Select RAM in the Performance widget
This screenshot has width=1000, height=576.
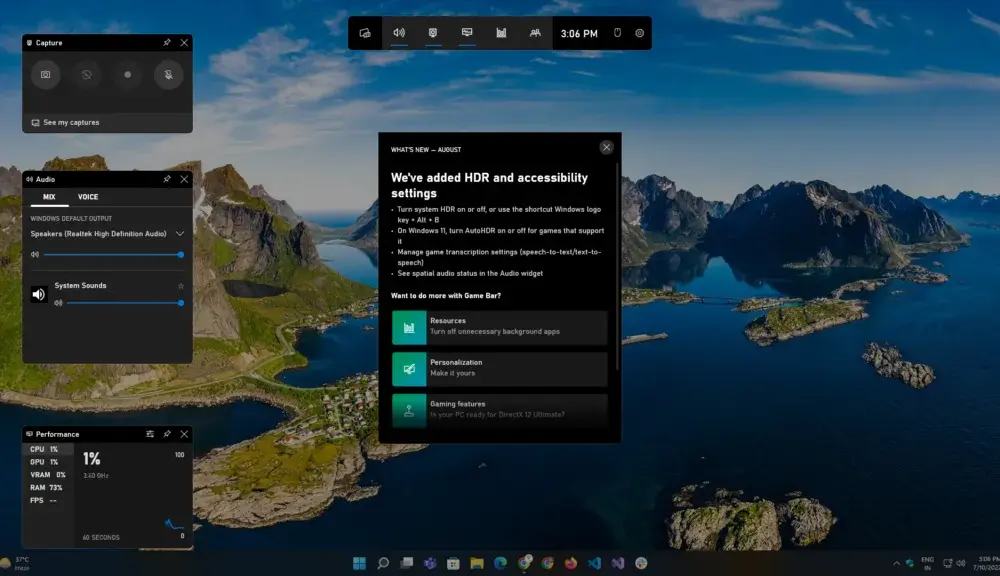click(48, 487)
